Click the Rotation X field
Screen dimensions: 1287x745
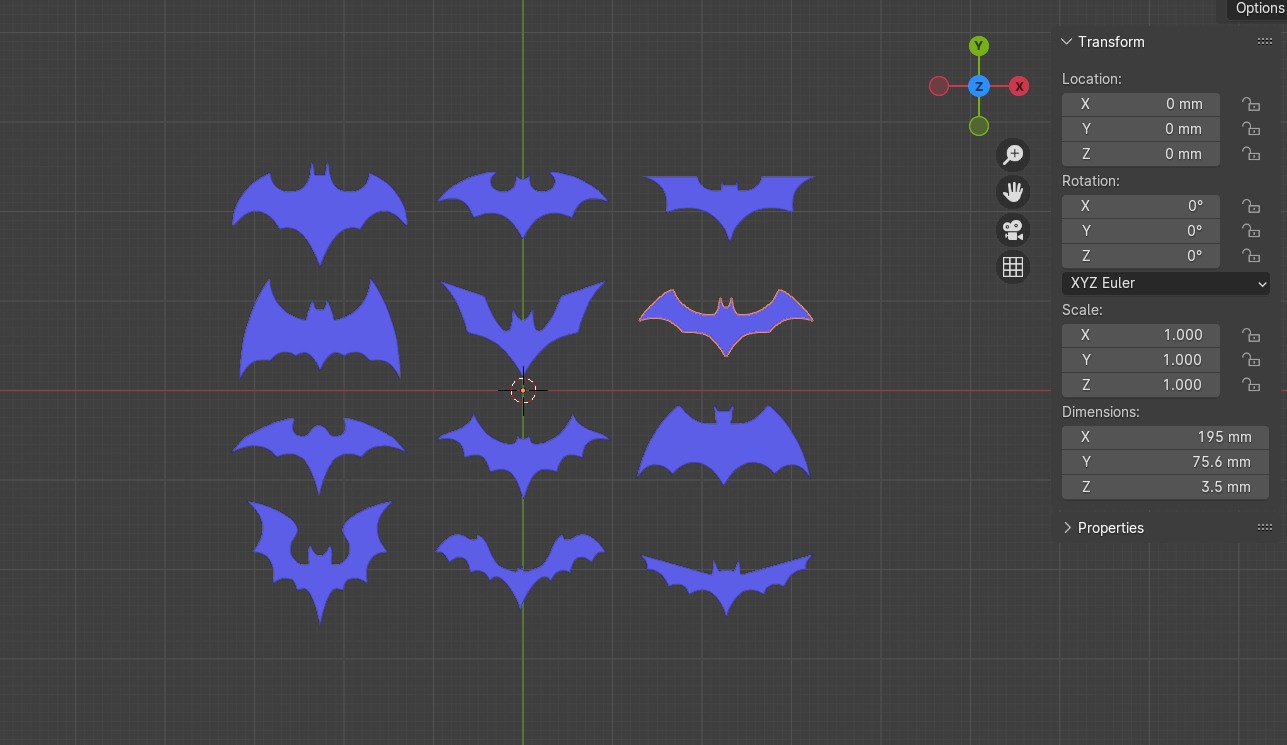(x=1141, y=206)
